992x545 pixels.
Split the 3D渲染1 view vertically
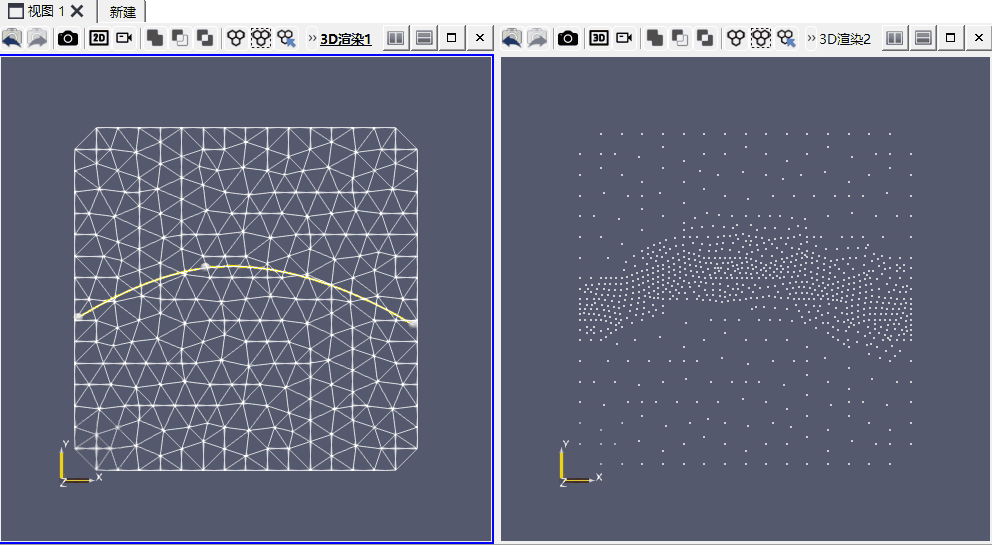(x=425, y=38)
